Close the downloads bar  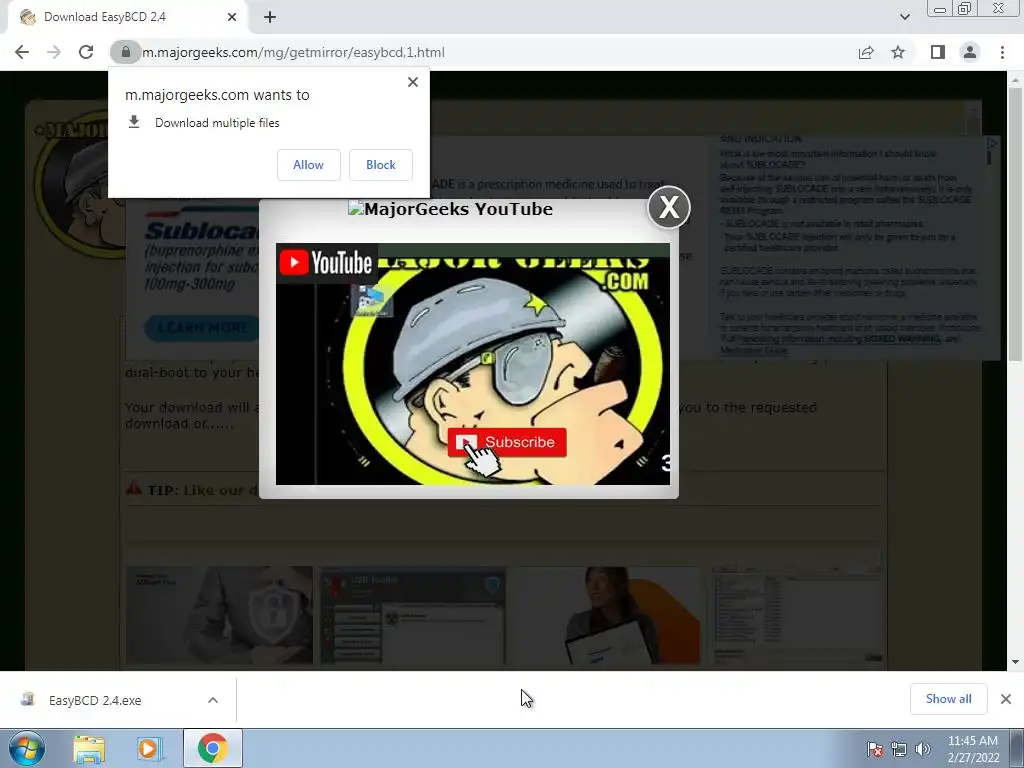[1006, 699]
